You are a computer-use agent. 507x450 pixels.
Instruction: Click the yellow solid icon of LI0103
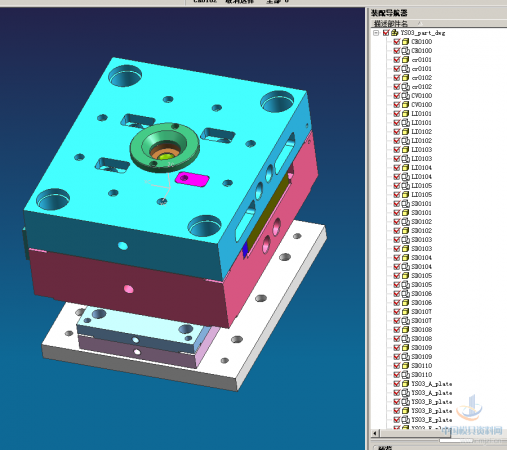tap(405, 150)
